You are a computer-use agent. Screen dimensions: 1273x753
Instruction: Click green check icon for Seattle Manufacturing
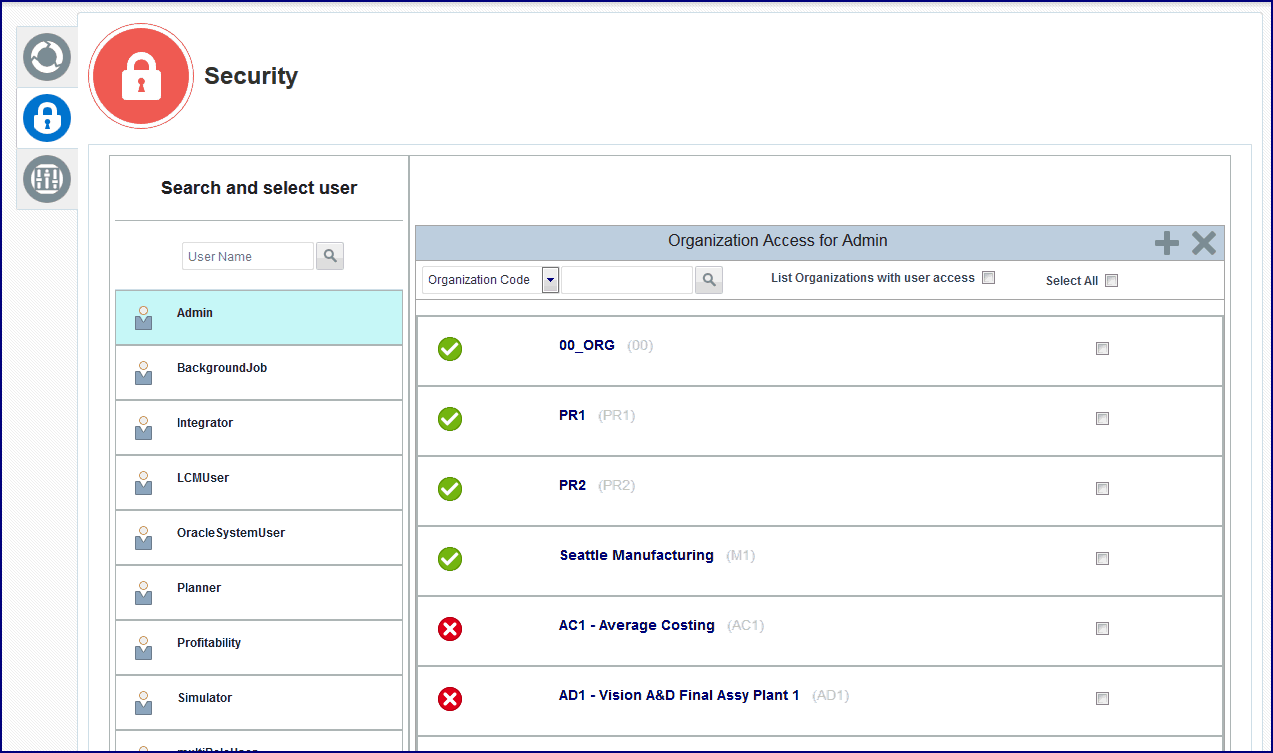pyautogui.click(x=450, y=559)
